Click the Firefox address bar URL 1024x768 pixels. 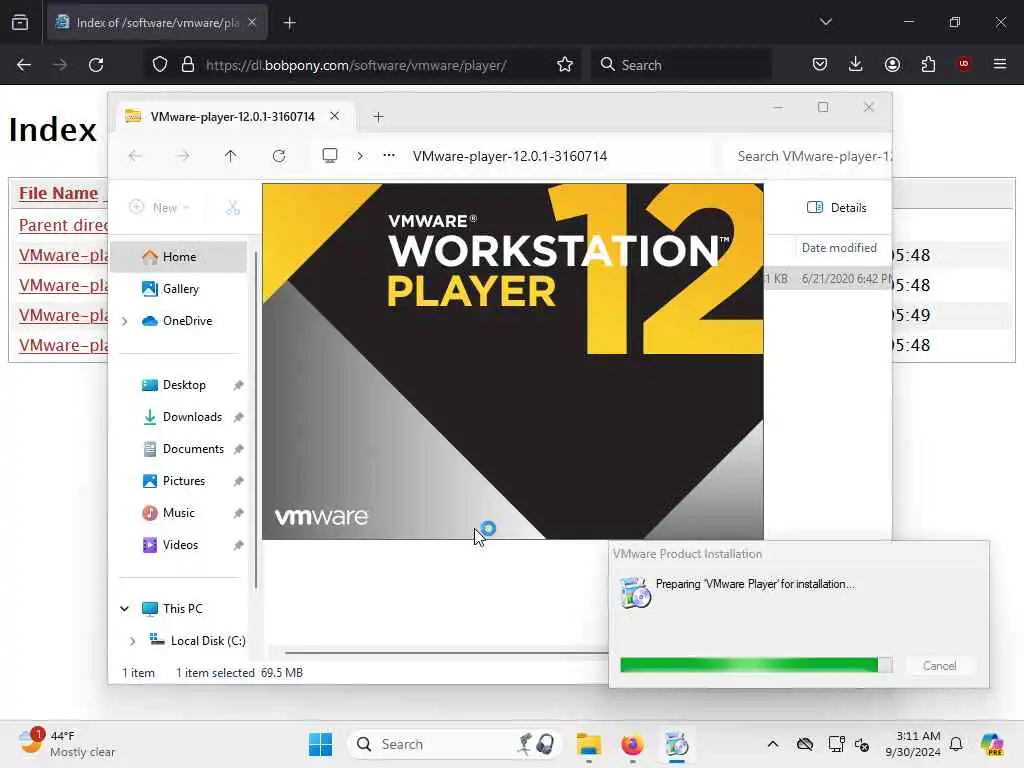coord(356,65)
